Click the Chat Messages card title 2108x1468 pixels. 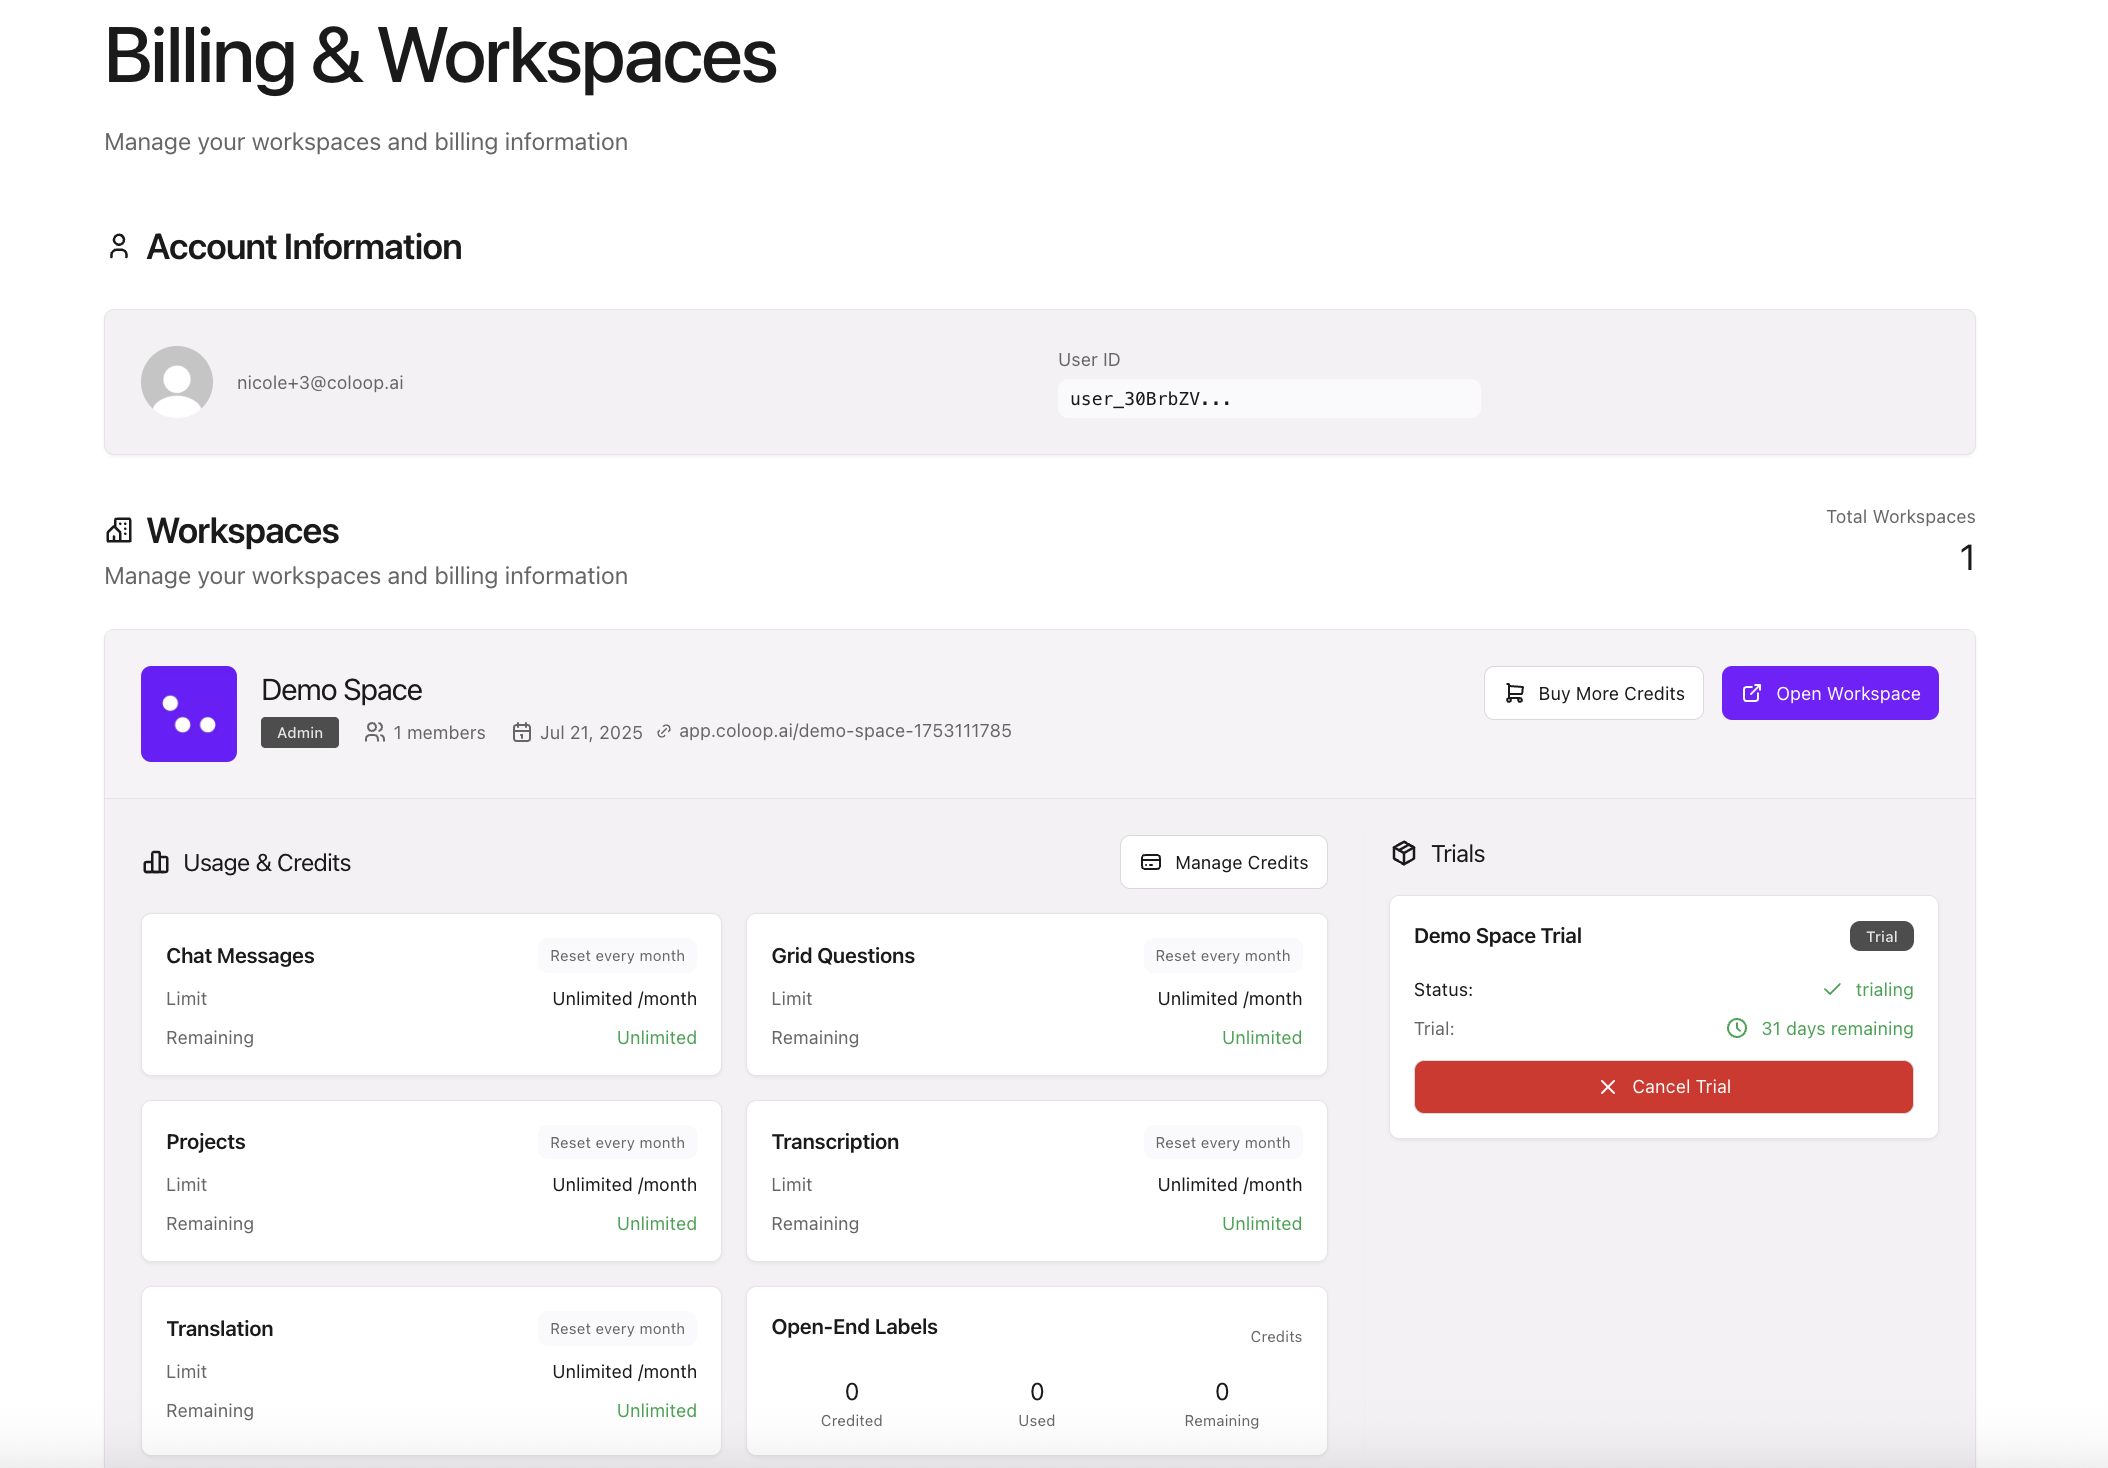coord(240,955)
